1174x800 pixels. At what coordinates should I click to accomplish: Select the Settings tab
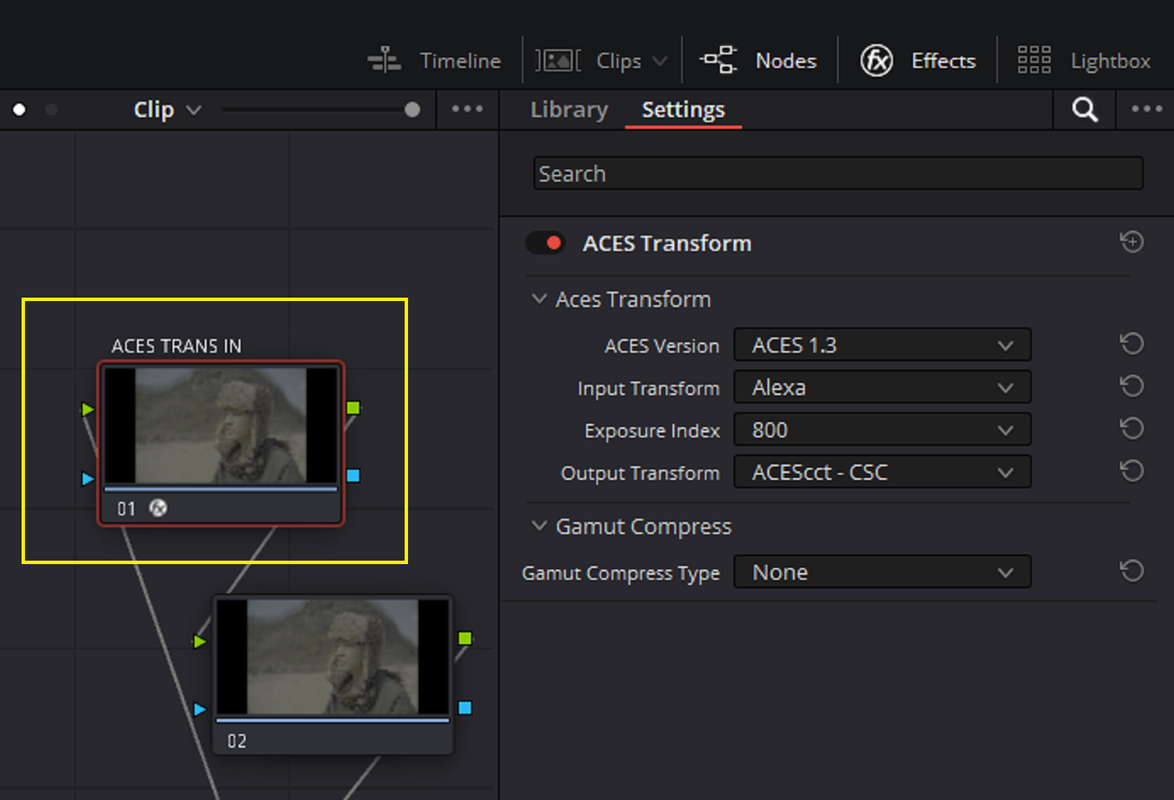tap(683, 109)
